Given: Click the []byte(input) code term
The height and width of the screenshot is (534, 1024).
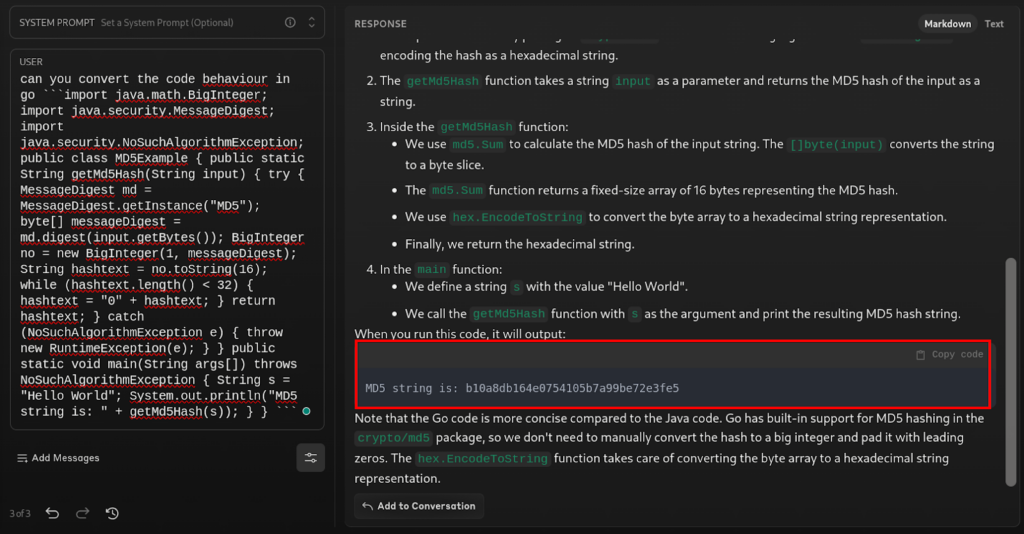Looking at the screenshot, I should (x=836, y=145).
